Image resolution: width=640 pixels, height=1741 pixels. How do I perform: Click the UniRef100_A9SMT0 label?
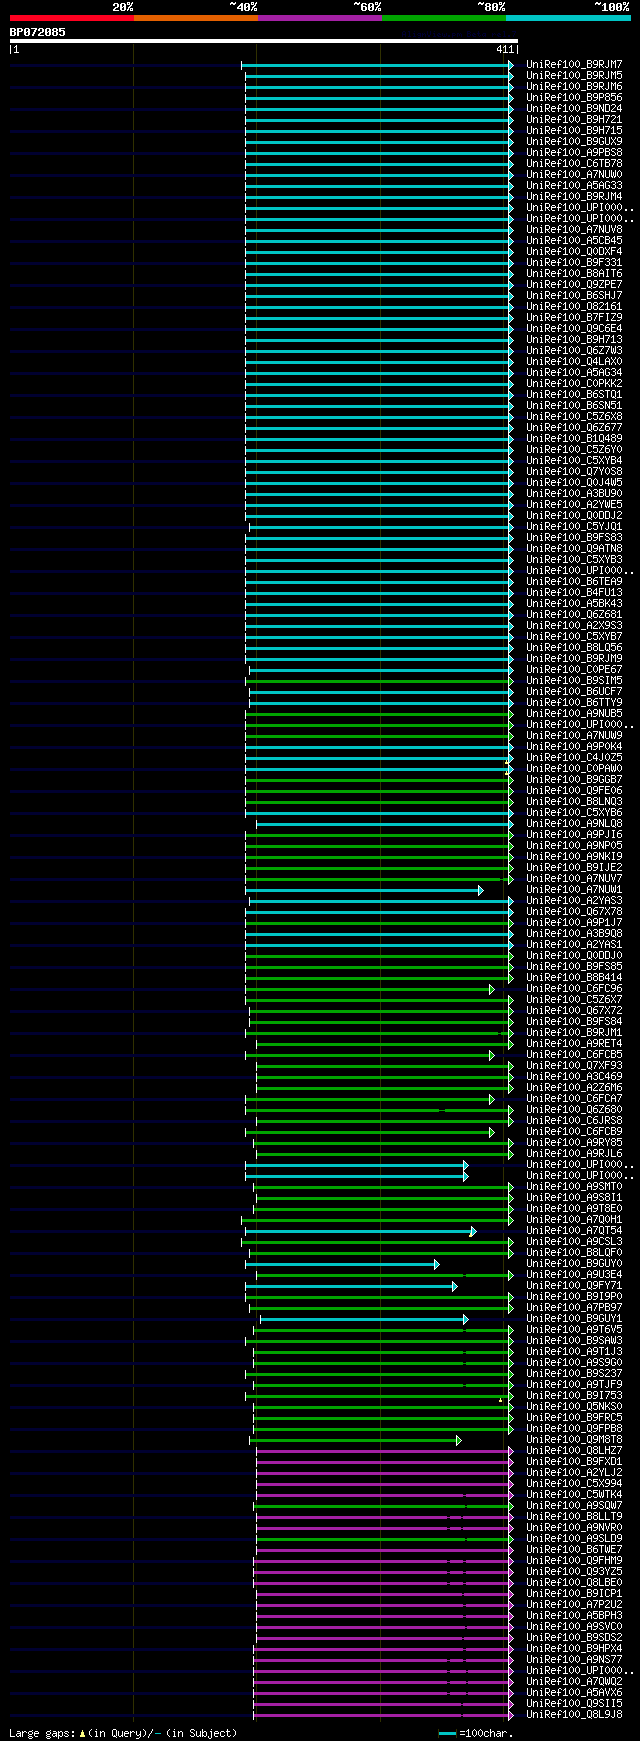pos(574,1187)
